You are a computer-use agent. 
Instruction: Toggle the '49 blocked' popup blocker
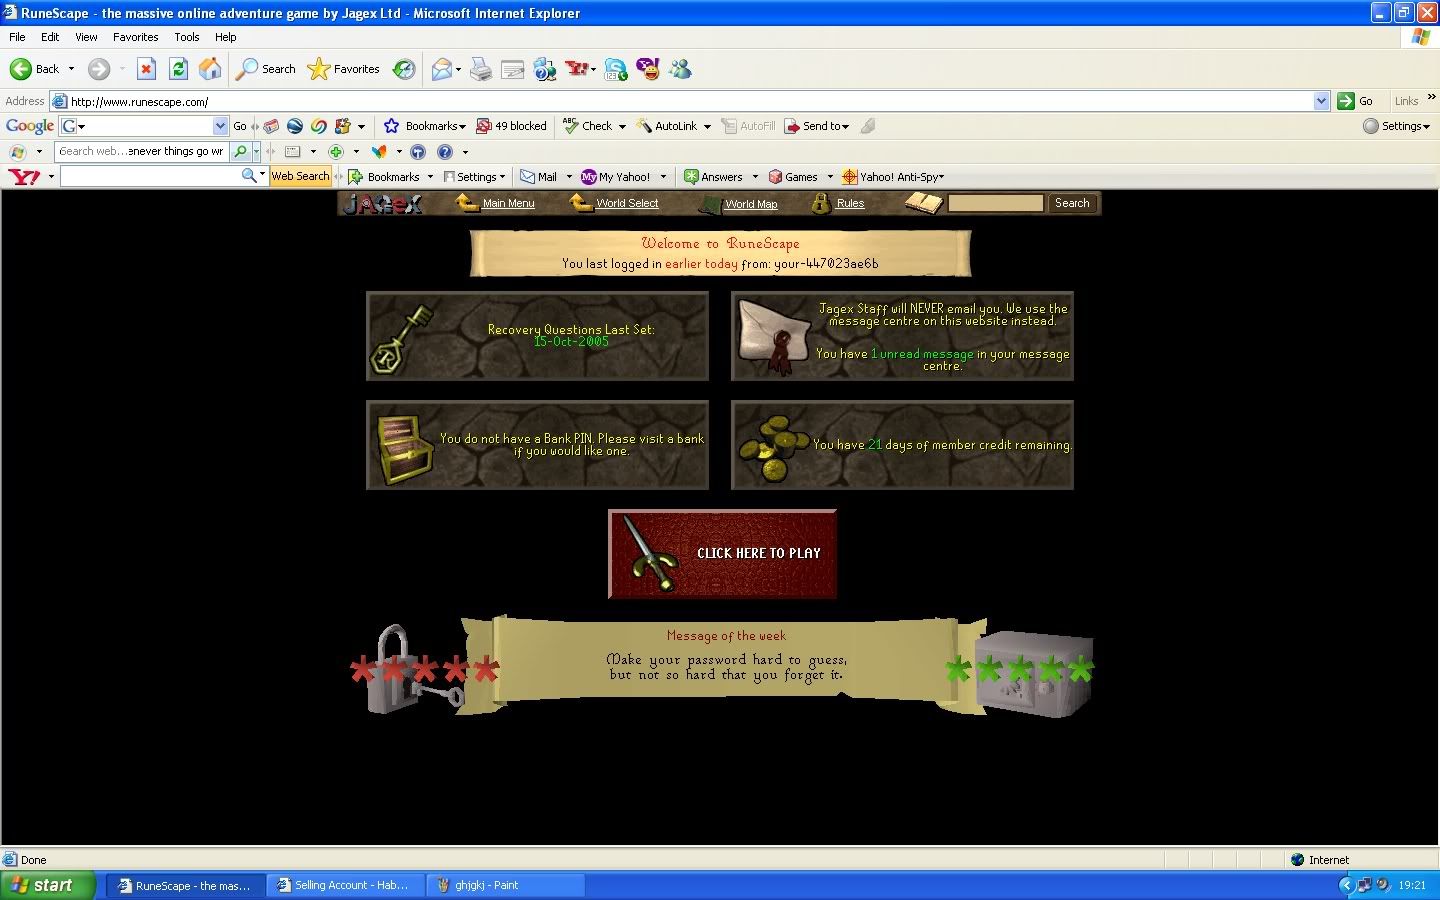click(511, 126)
